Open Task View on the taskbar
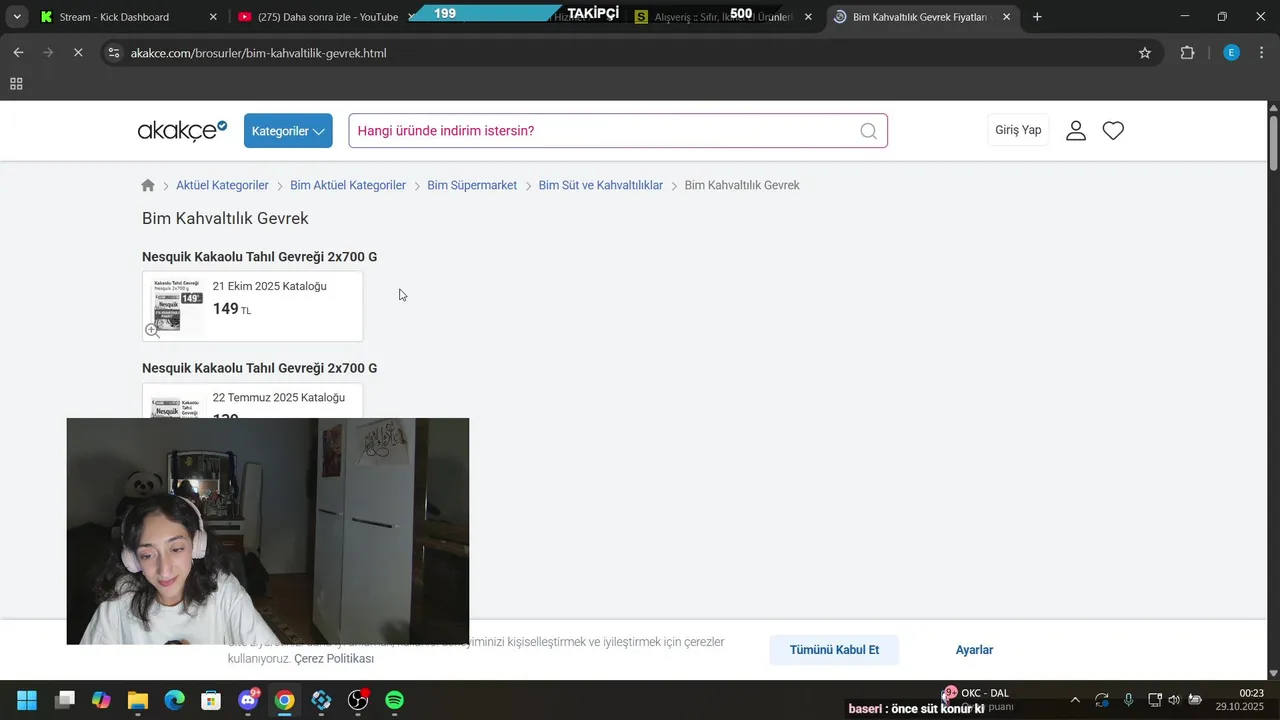 click(65, 700)
